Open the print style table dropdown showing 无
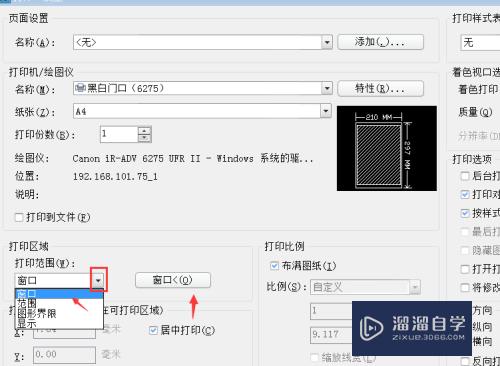This screenshot has height=366, width=500. point(480,42)
